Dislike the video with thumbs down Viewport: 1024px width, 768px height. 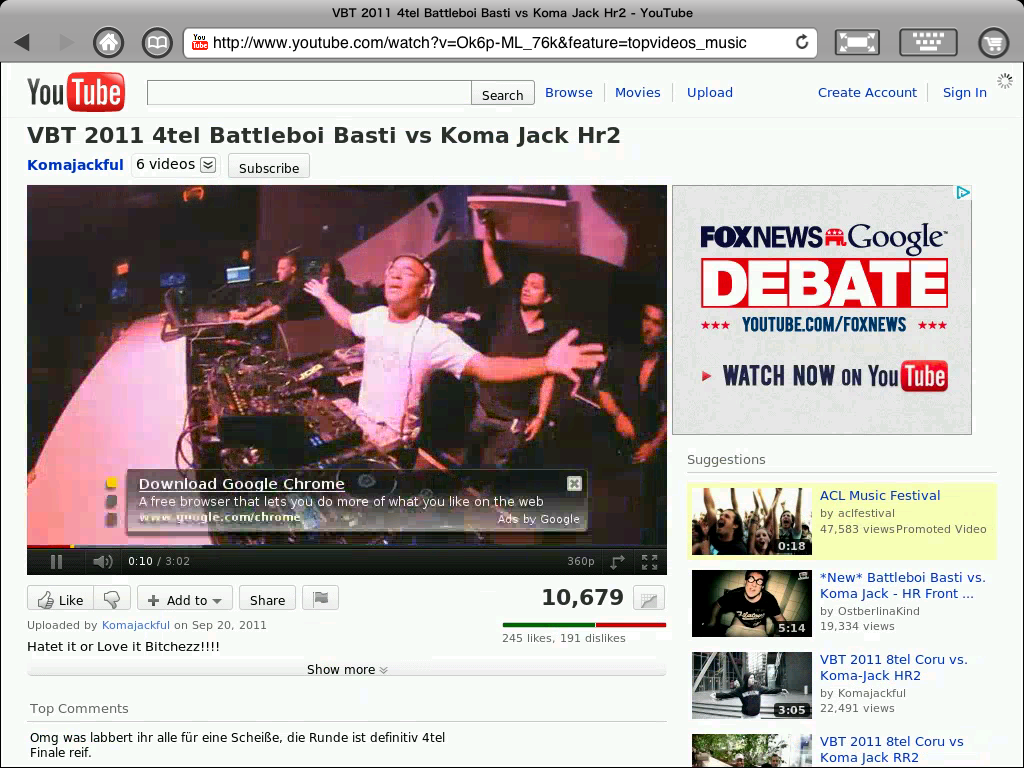[x=110, y=598]
